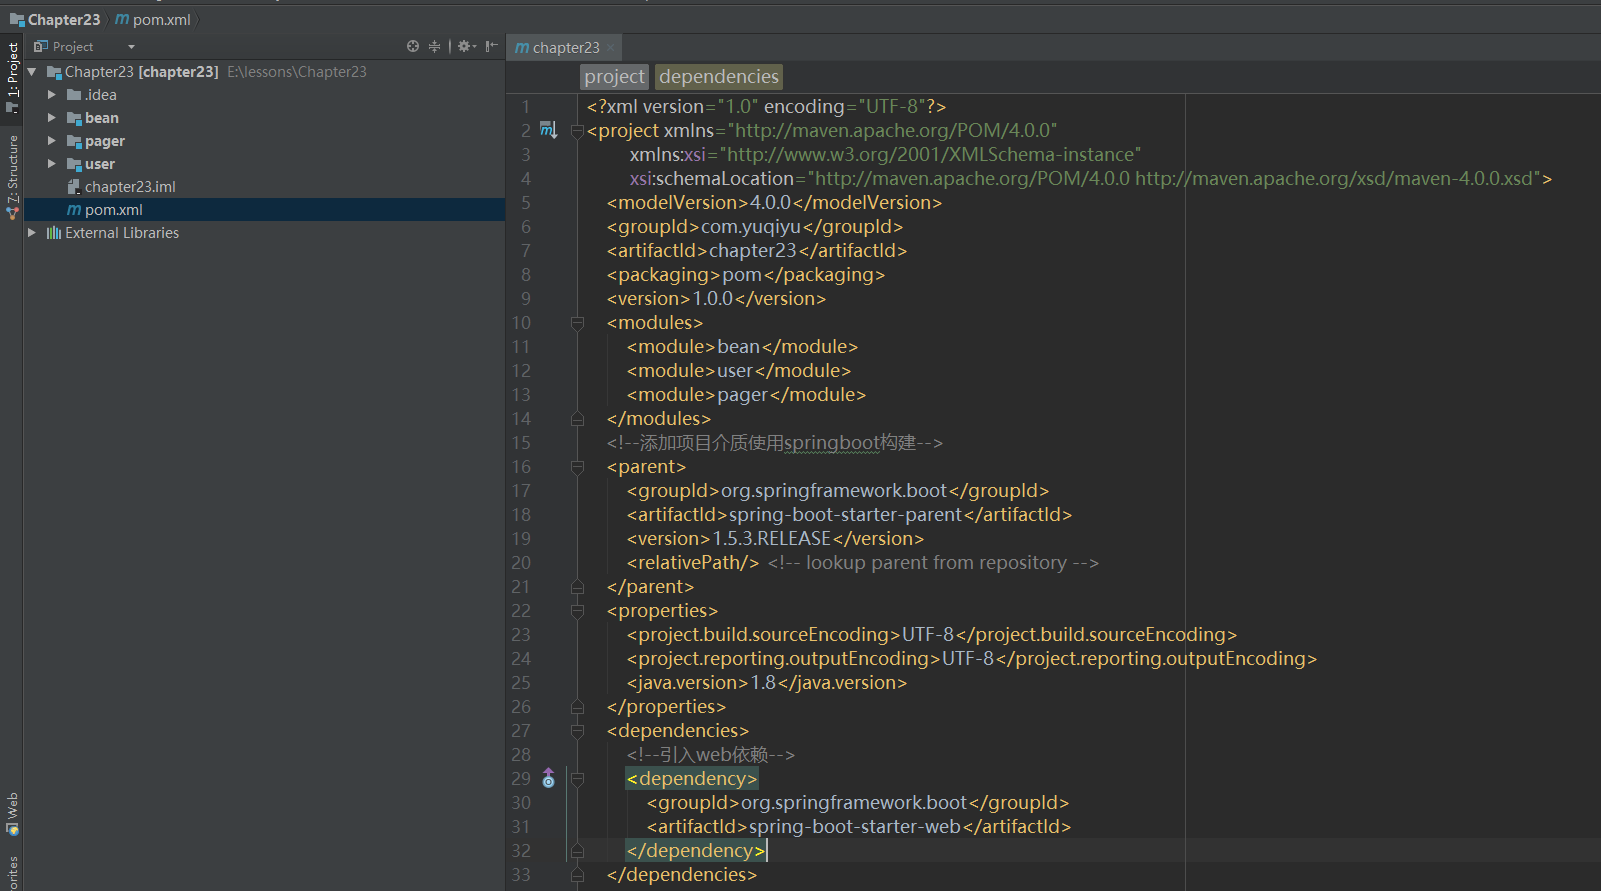Image resolution: width=1601 pixels, height=891 pixels.
Task: Expand External Libraries node
Action: [x=32, y=233]
